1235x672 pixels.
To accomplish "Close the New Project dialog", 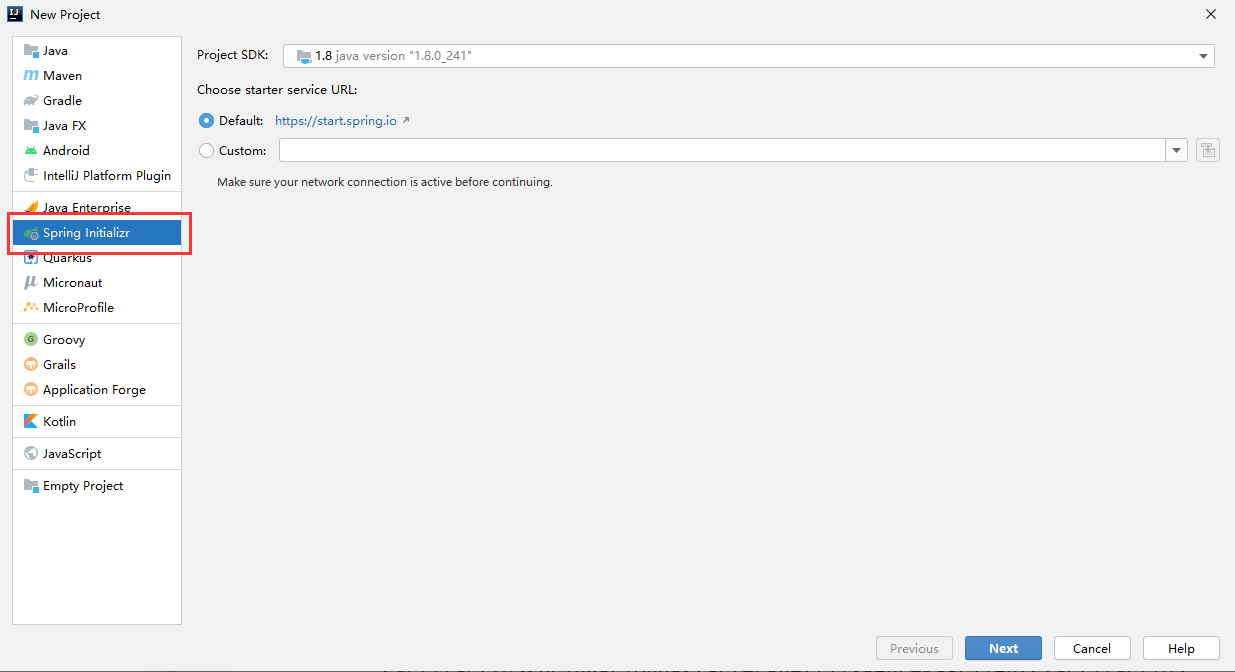I will (1210, 14).
